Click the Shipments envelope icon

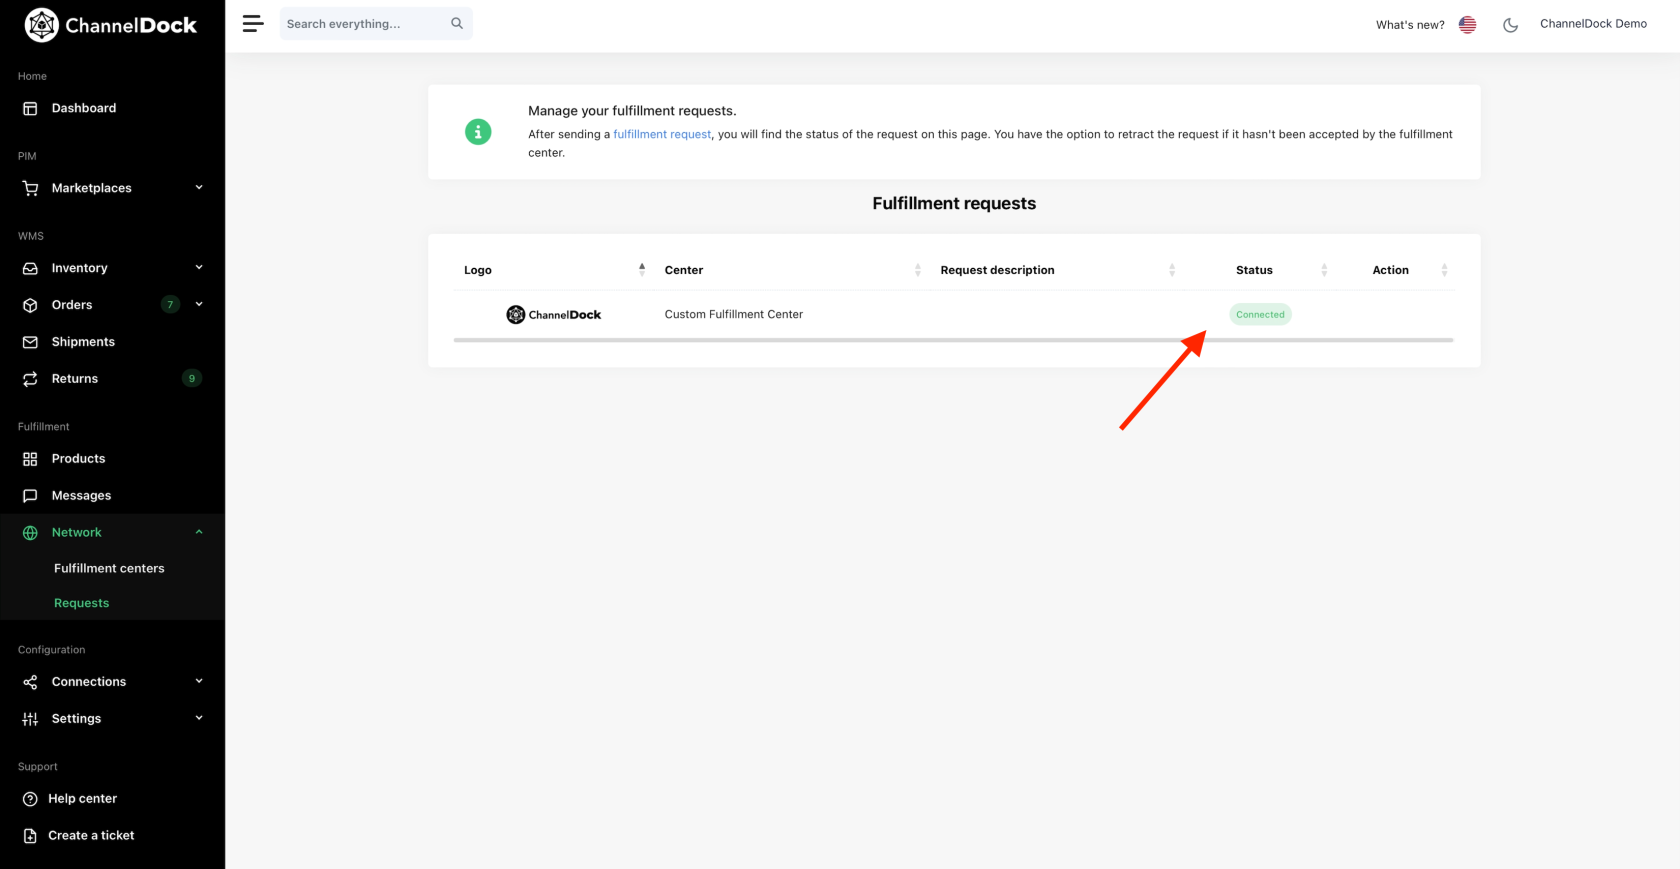click(x=30, y=342)
